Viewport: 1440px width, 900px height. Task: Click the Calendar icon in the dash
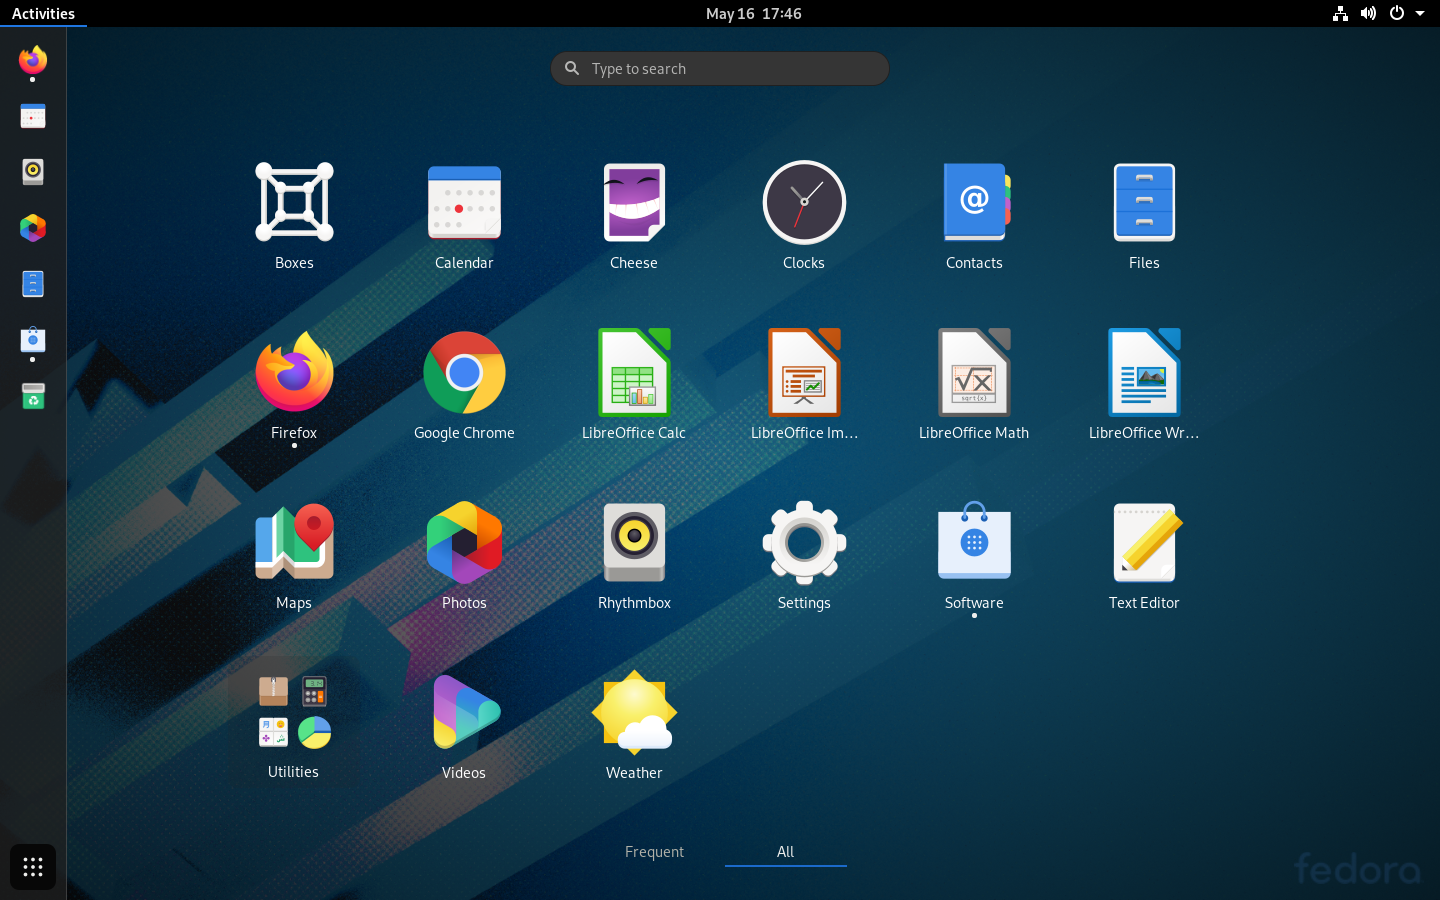pyautogui.click(x=33, y=117)
